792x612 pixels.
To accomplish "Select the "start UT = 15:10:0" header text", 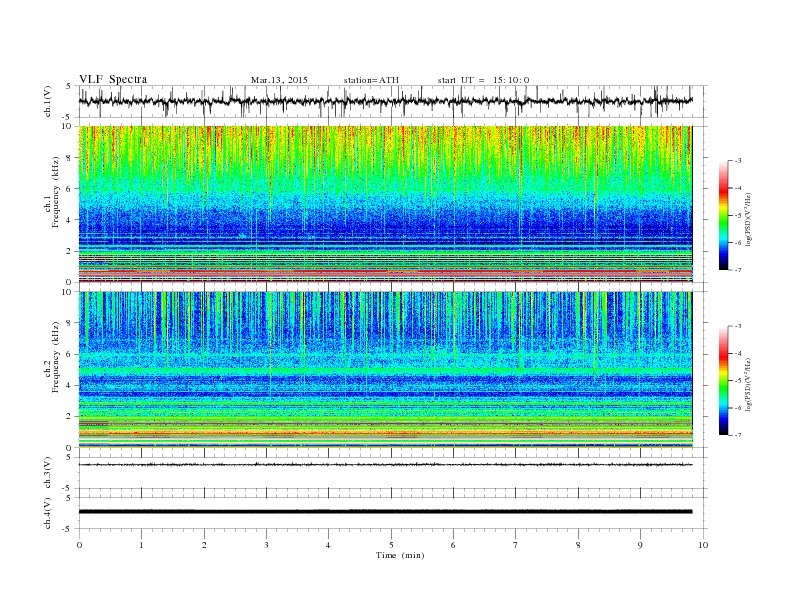I will 483,80.
